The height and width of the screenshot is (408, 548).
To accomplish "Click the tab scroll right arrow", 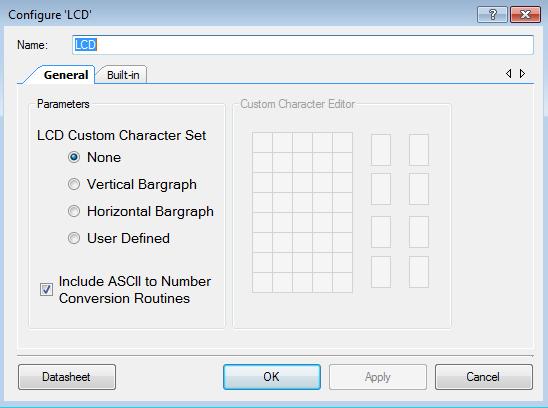I will (x=522, y=73).
